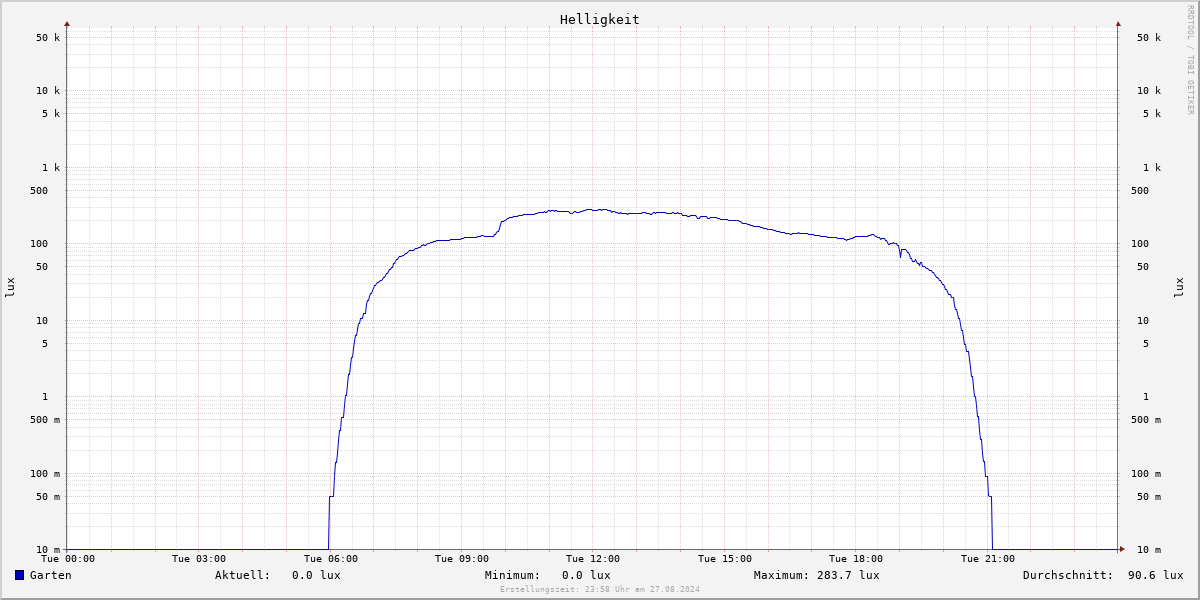Click the right lux axis title

[1180, 288]
